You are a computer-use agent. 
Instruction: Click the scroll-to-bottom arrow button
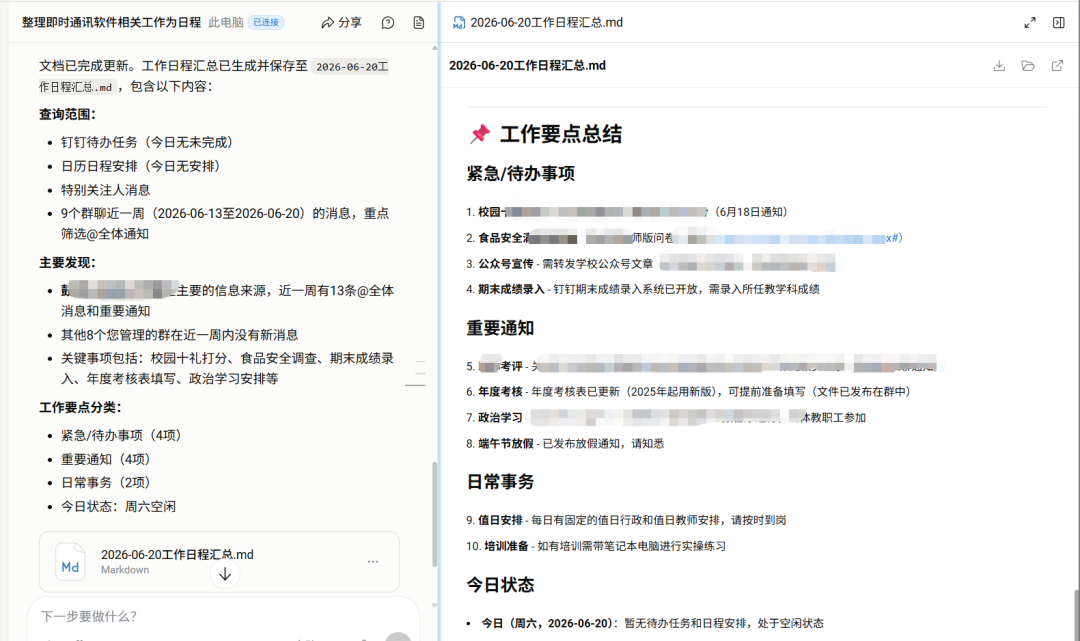tap(225, 574)
